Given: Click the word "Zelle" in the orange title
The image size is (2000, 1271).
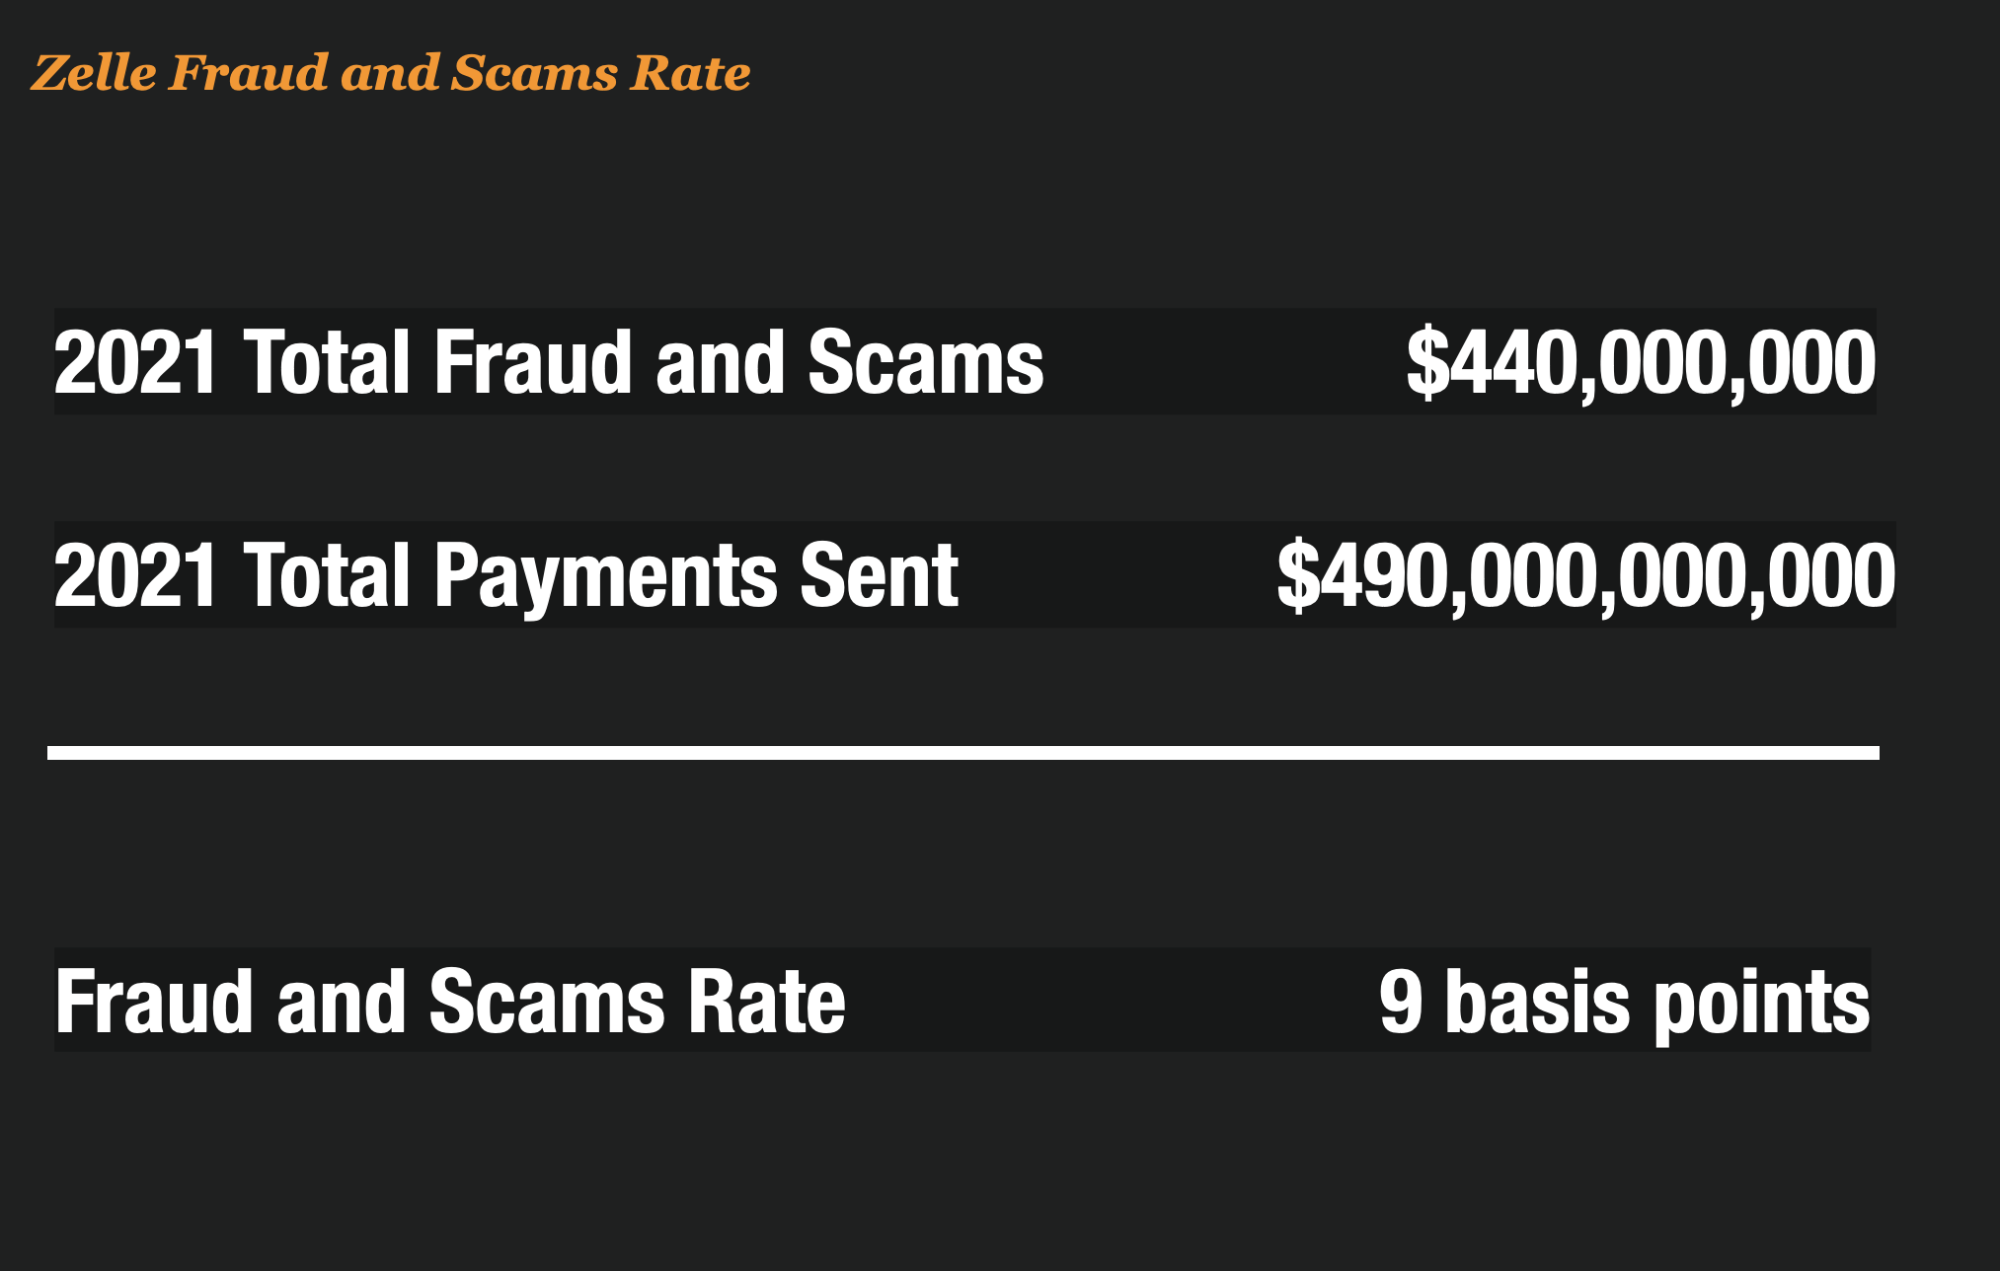Looking at the screenshot, I should pyautogui.click(x=94, y=73).
